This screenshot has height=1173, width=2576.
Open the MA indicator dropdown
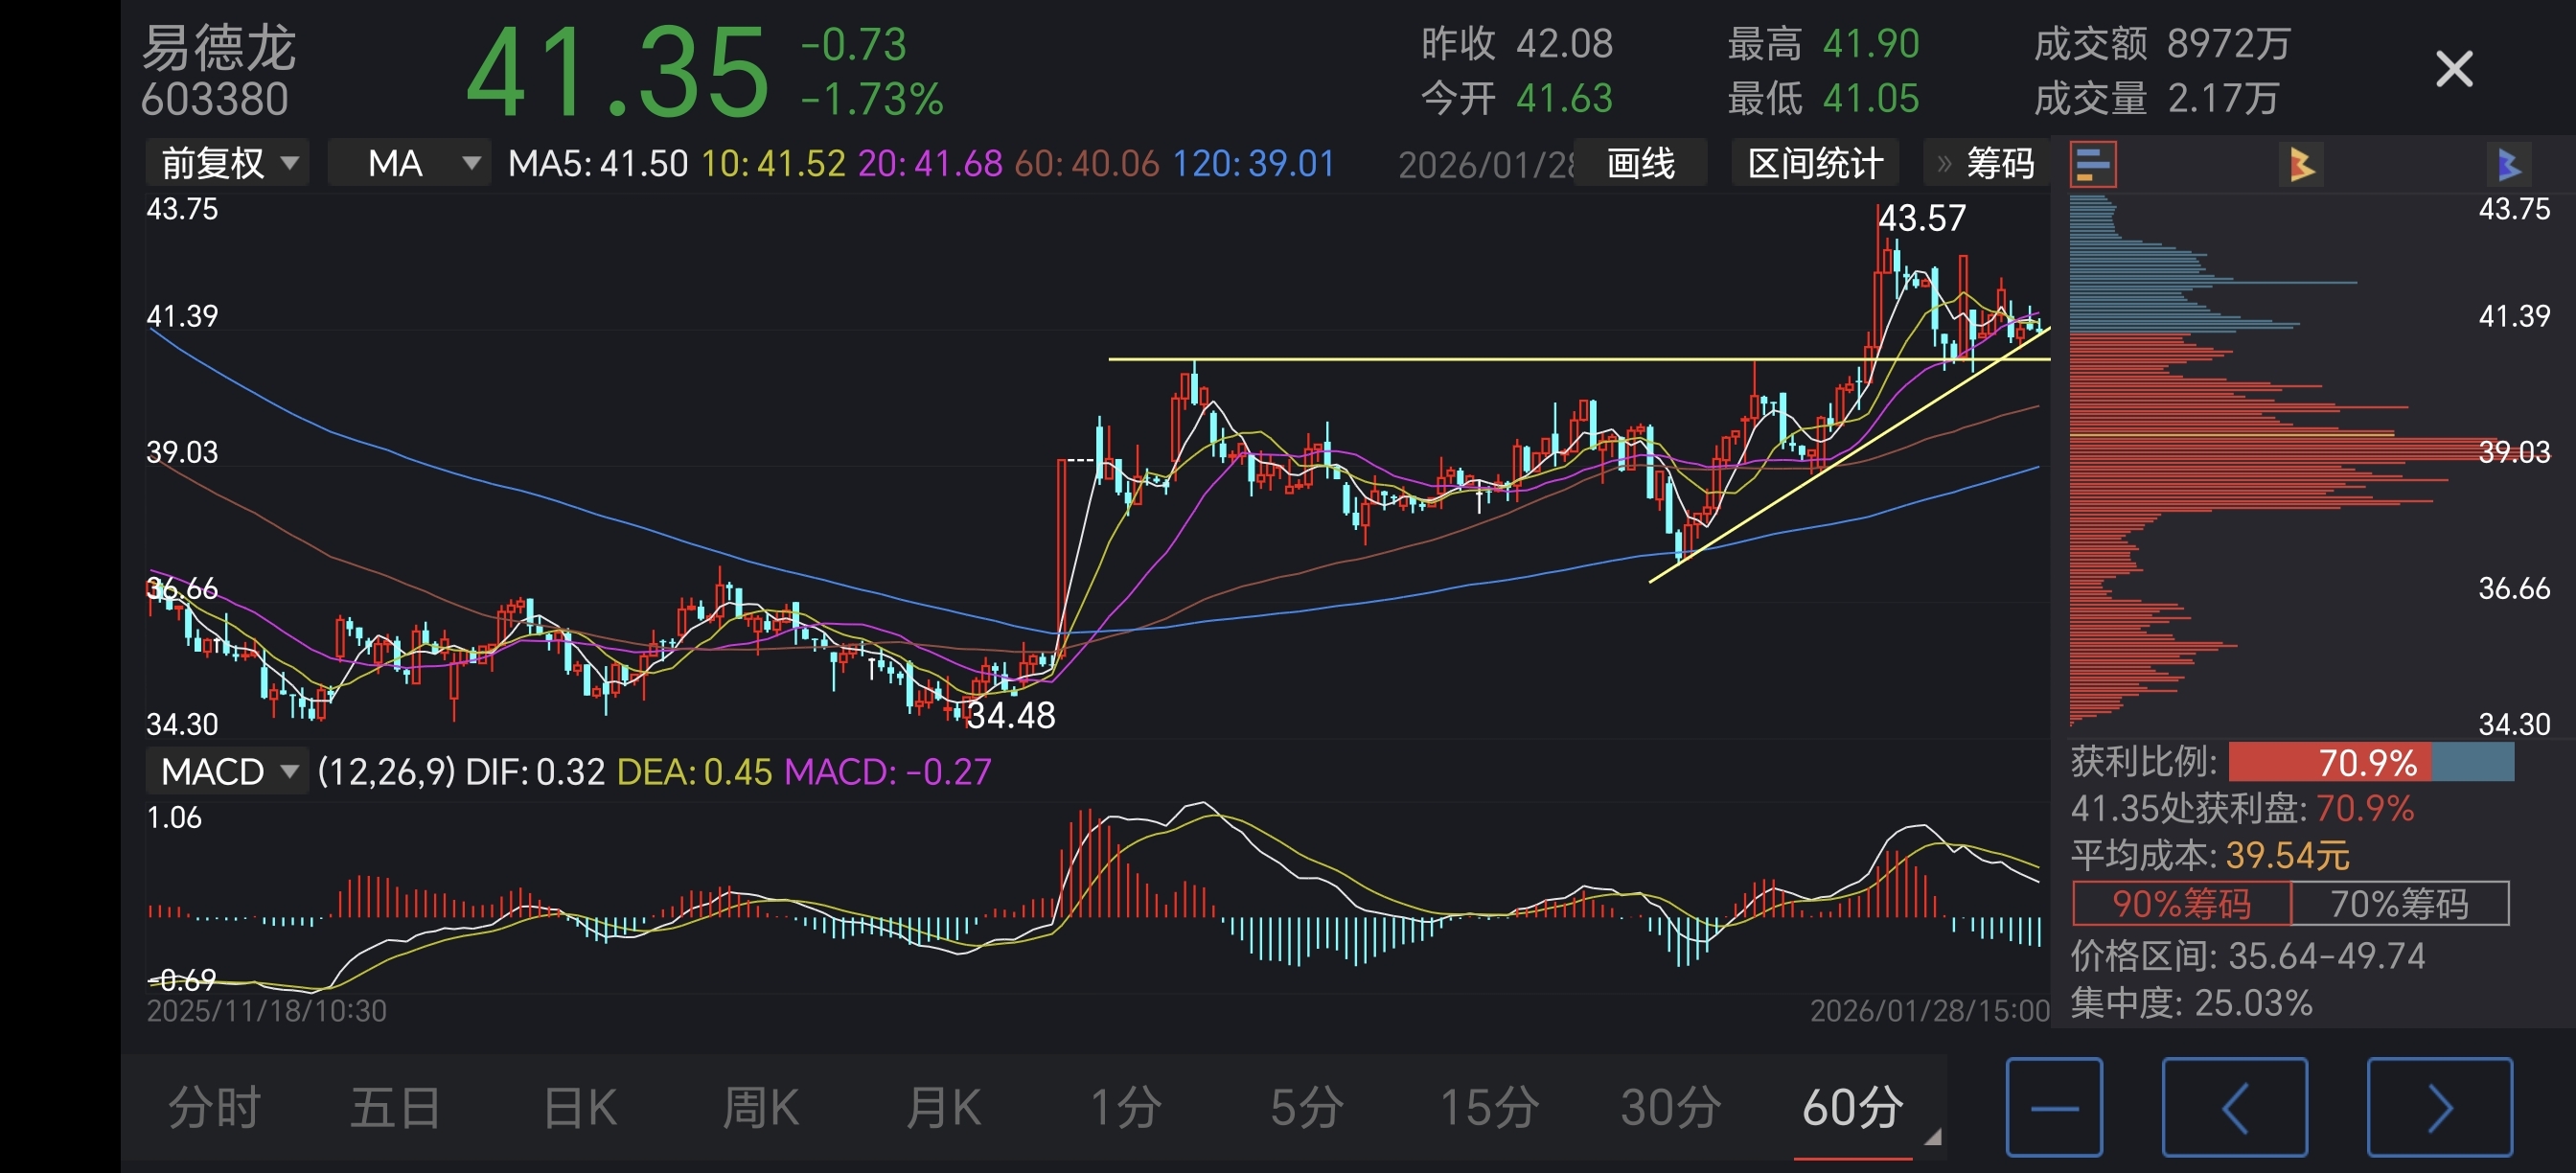[x=410, y=163]
